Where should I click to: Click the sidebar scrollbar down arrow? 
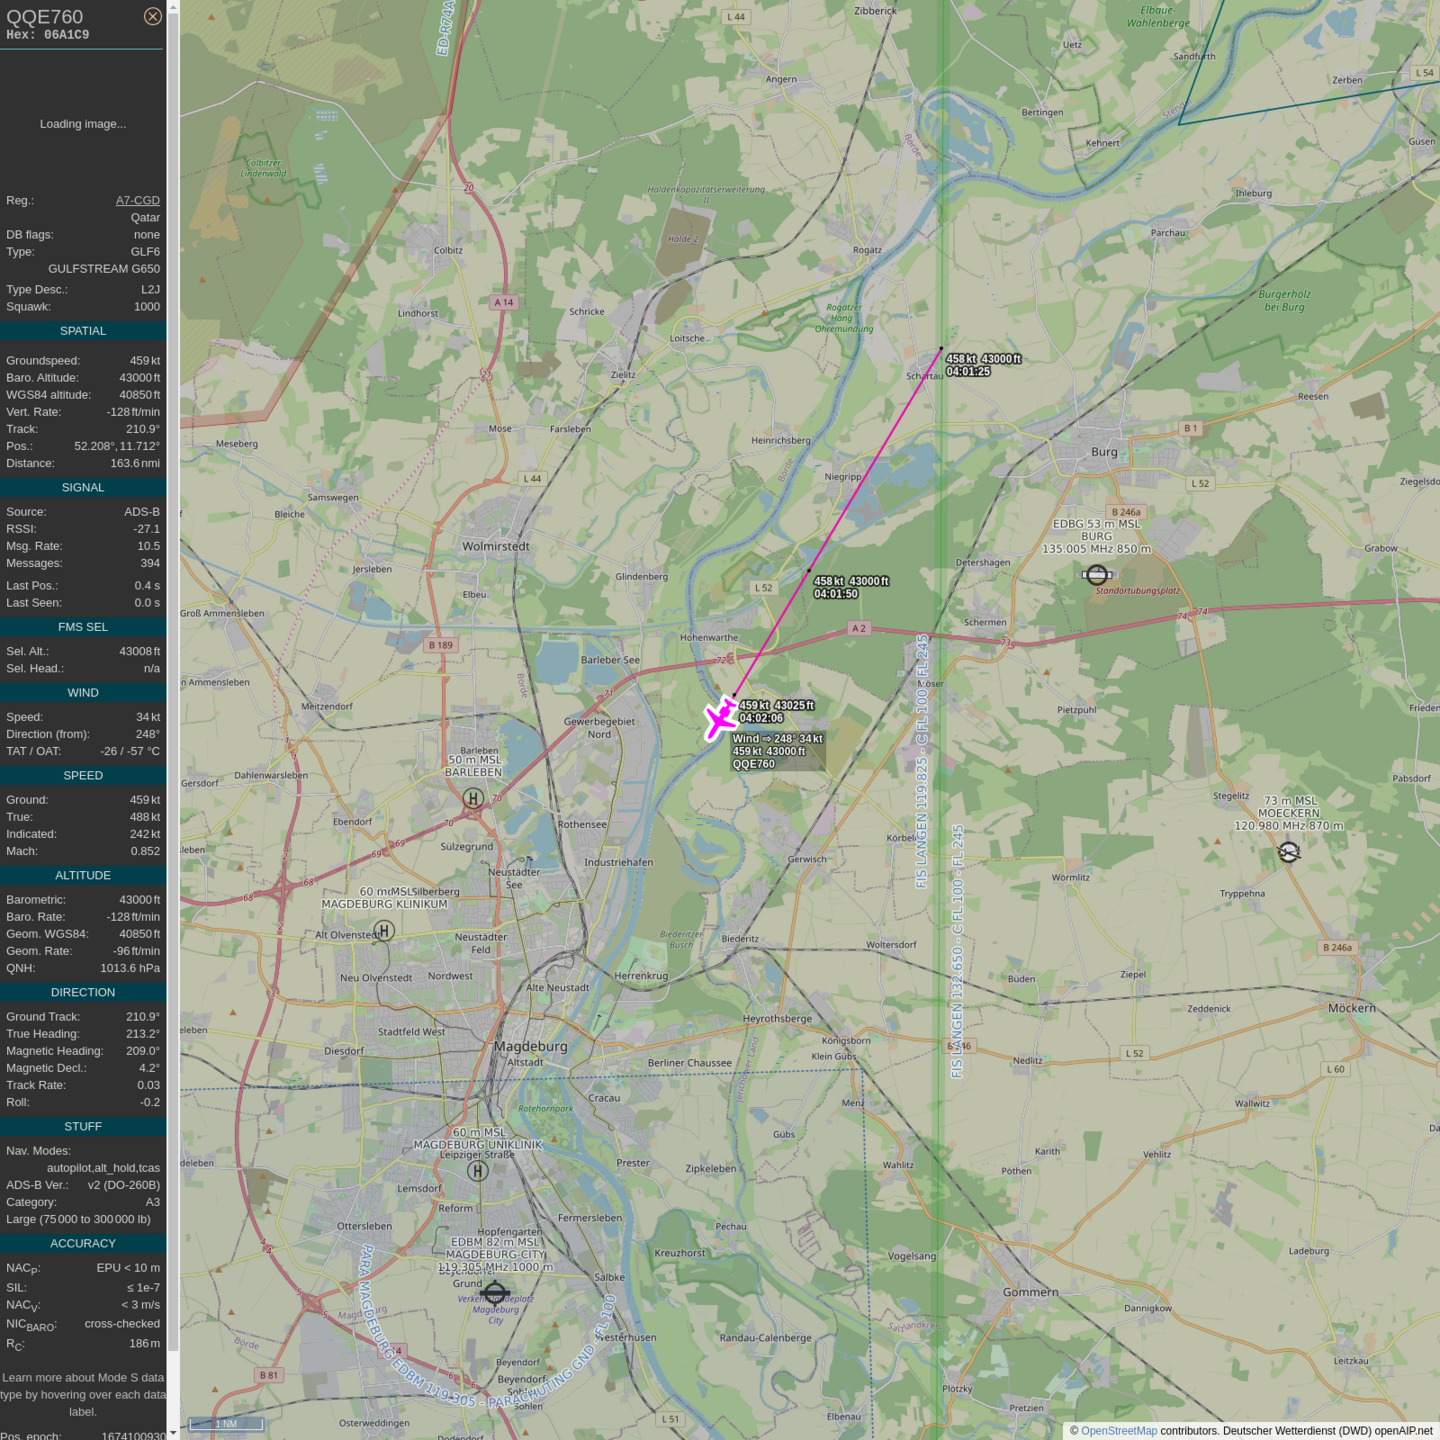pos(173,1433)
